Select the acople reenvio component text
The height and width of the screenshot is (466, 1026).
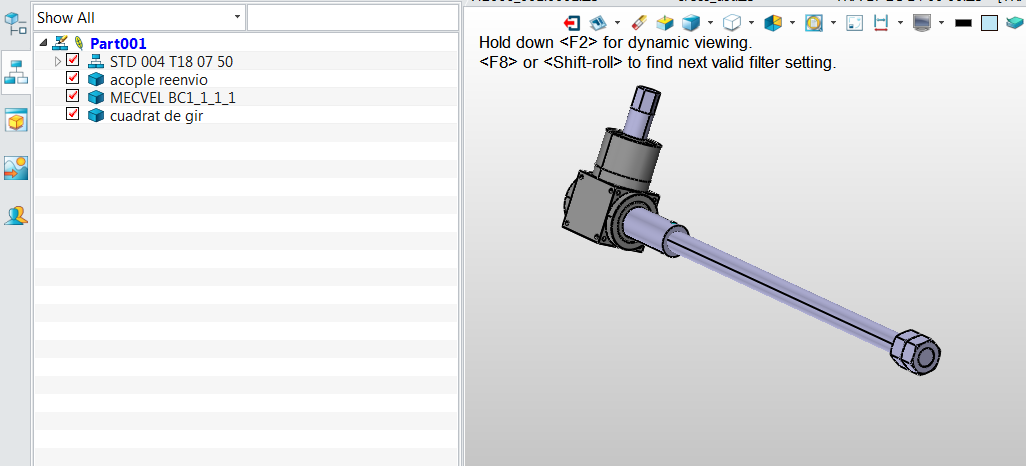point(159,80)
